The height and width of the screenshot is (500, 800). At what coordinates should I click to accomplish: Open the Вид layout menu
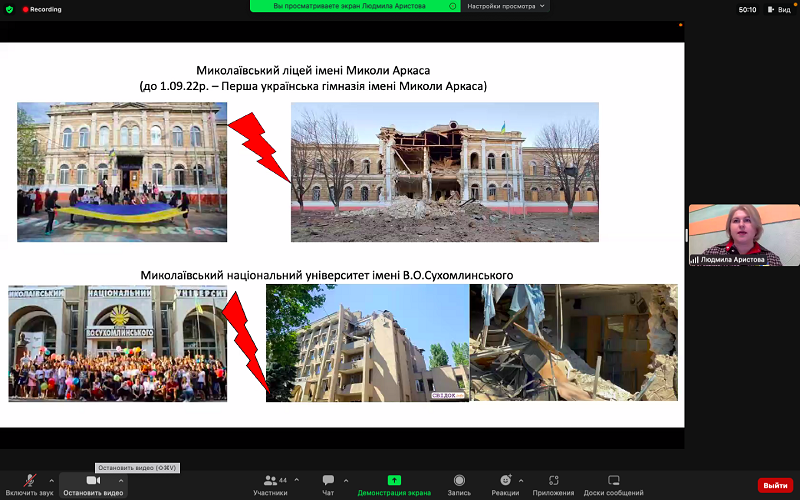779,9
